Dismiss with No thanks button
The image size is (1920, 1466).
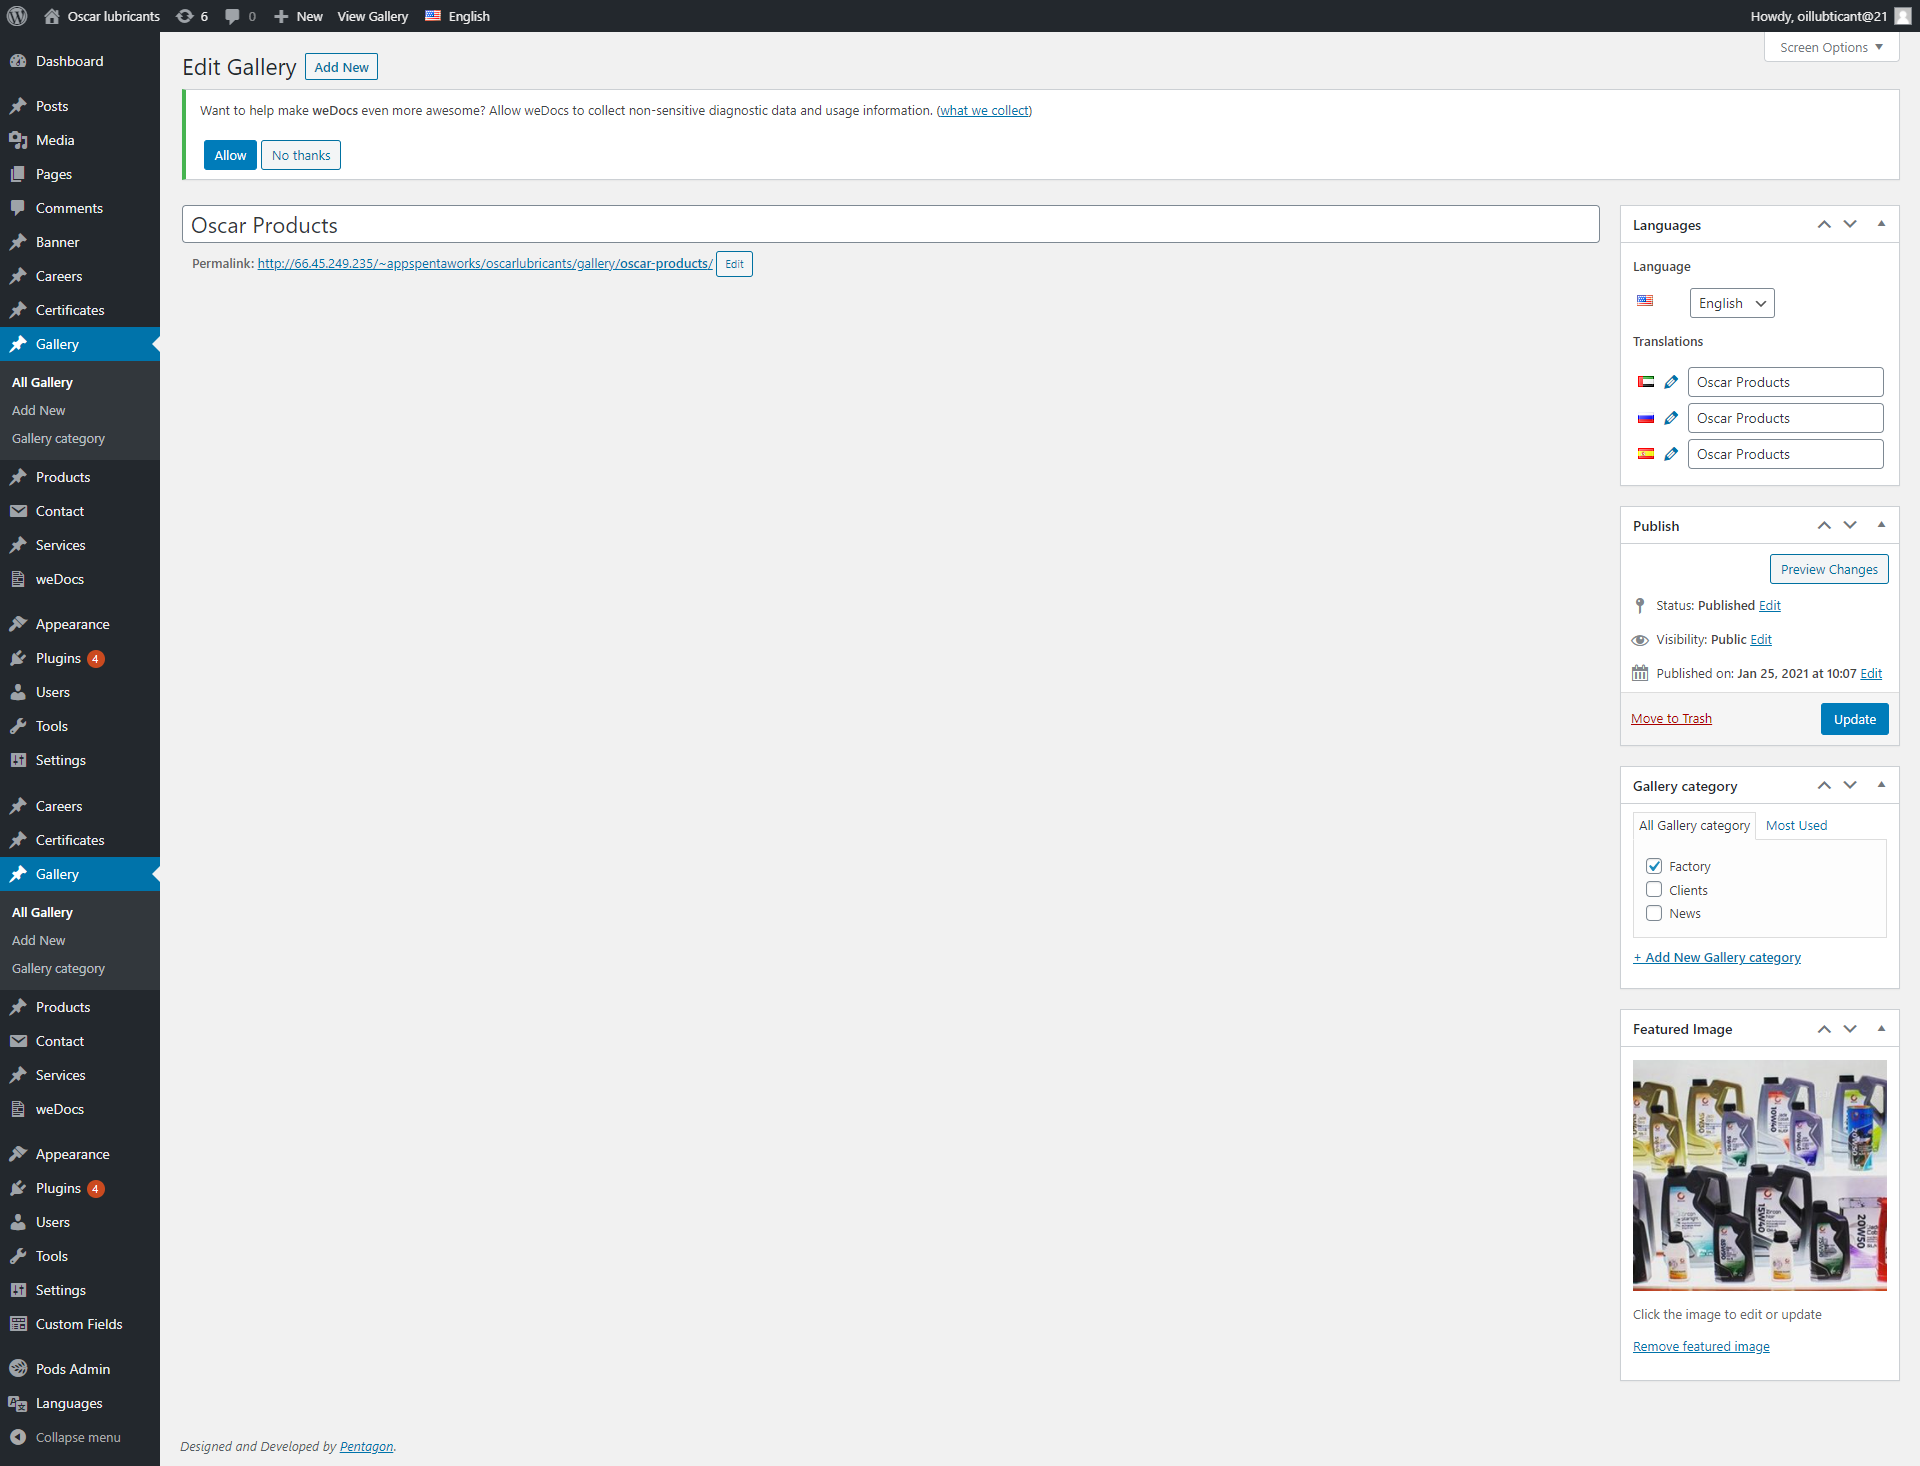coord(301,155)
